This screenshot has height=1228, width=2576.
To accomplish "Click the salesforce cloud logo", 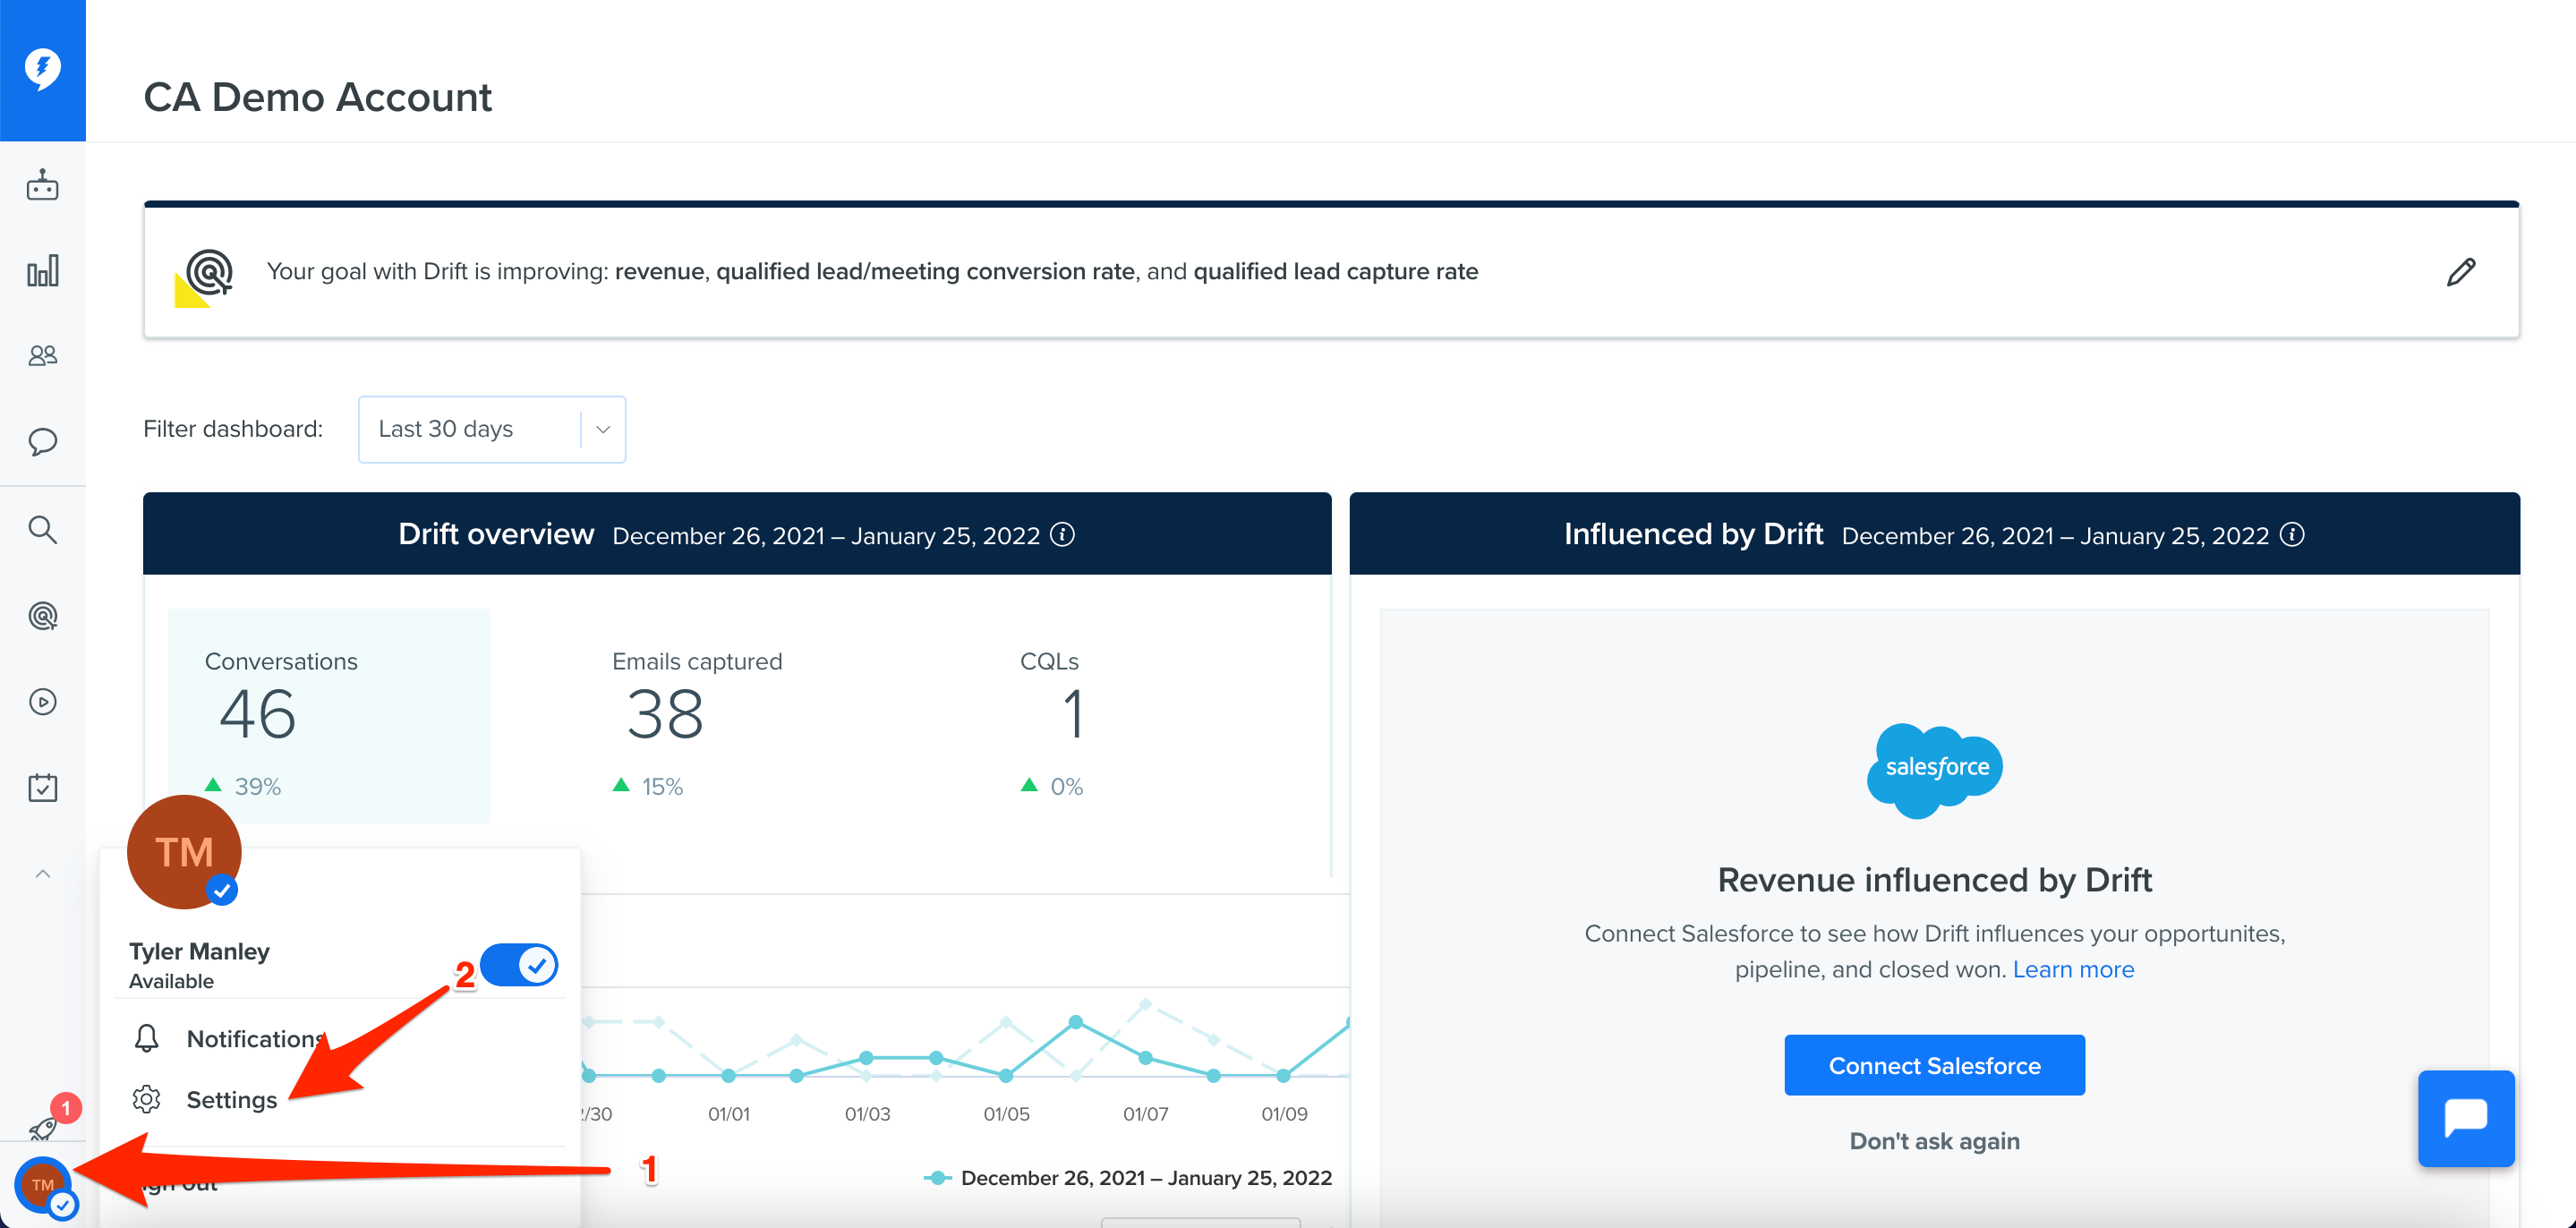I will pyautogui.click(x=1935, y=770).
